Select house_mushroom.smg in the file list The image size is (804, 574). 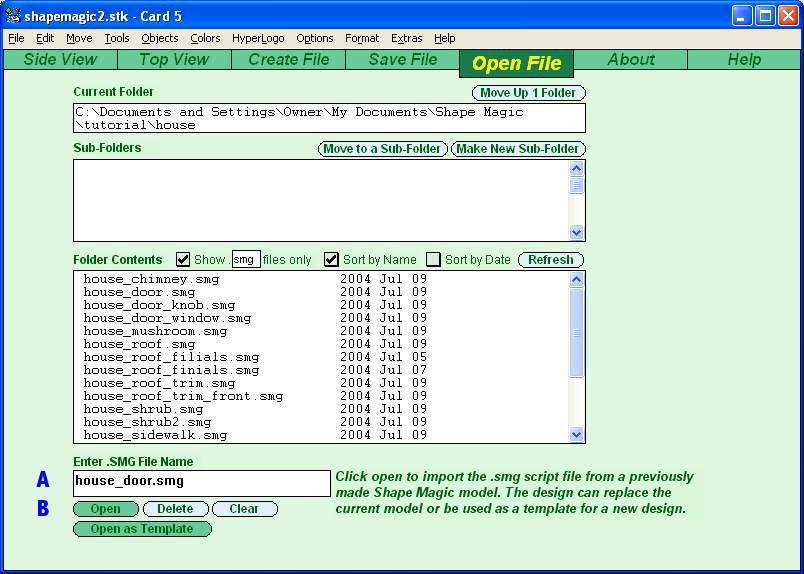point(155,331)
